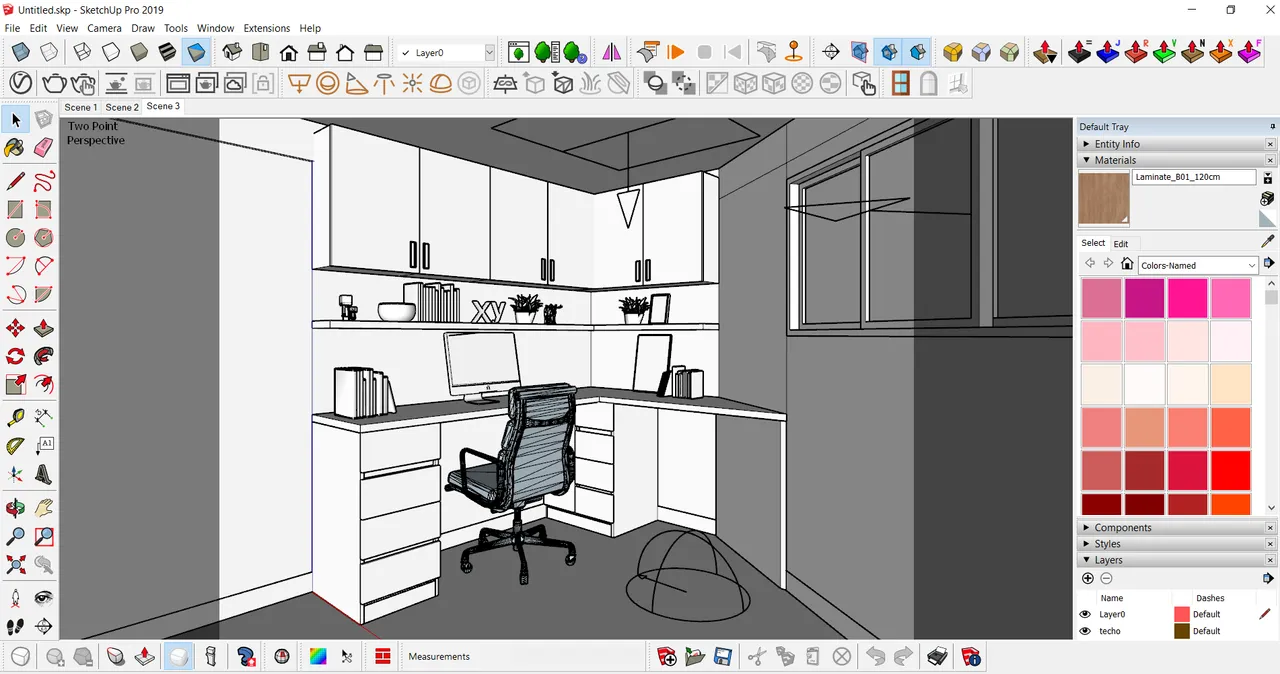1280x674 pixels.
Task: Pick the Protractor tool
Action: pyautogui.click(x=15, y=446)
